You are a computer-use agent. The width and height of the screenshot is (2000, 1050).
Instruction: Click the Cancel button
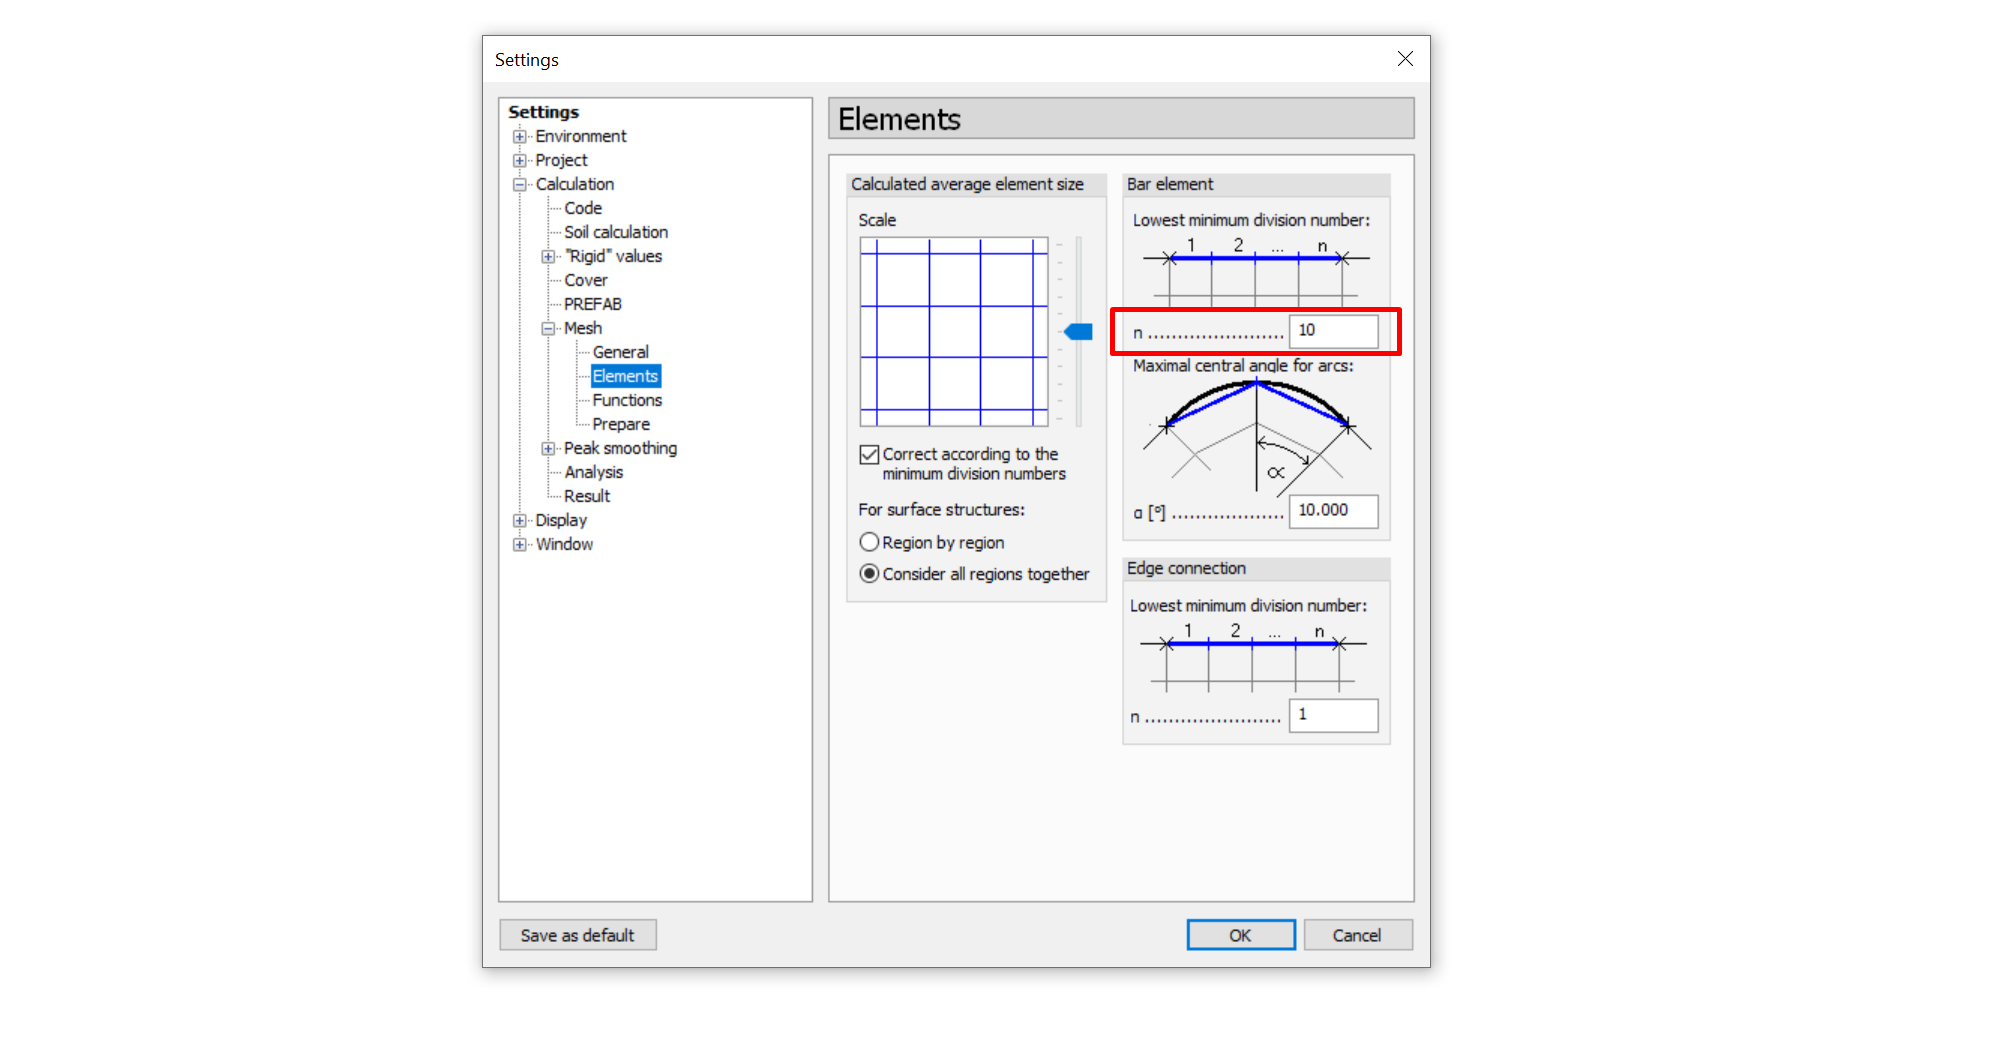[x=1357, y=935]
